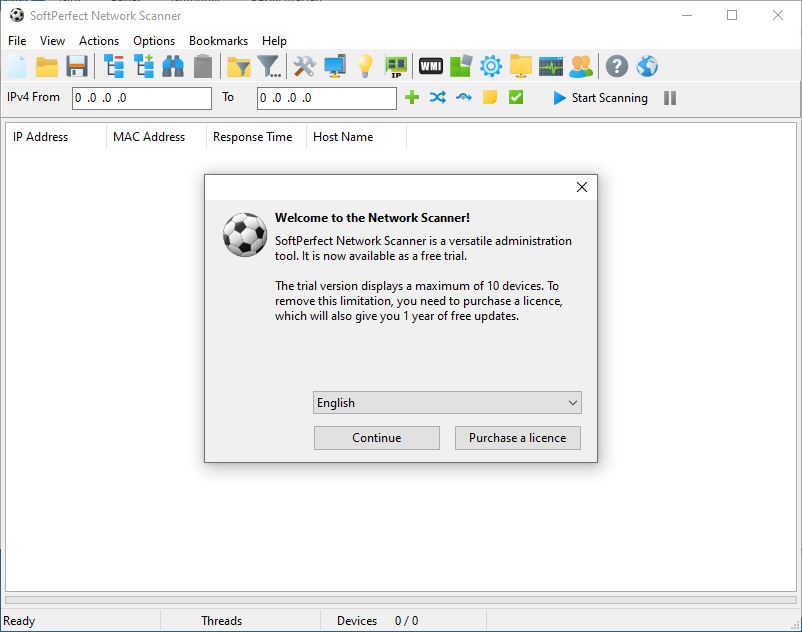Click the Threads status bar label
Screen dimensions: 802x632
(221, 621)
